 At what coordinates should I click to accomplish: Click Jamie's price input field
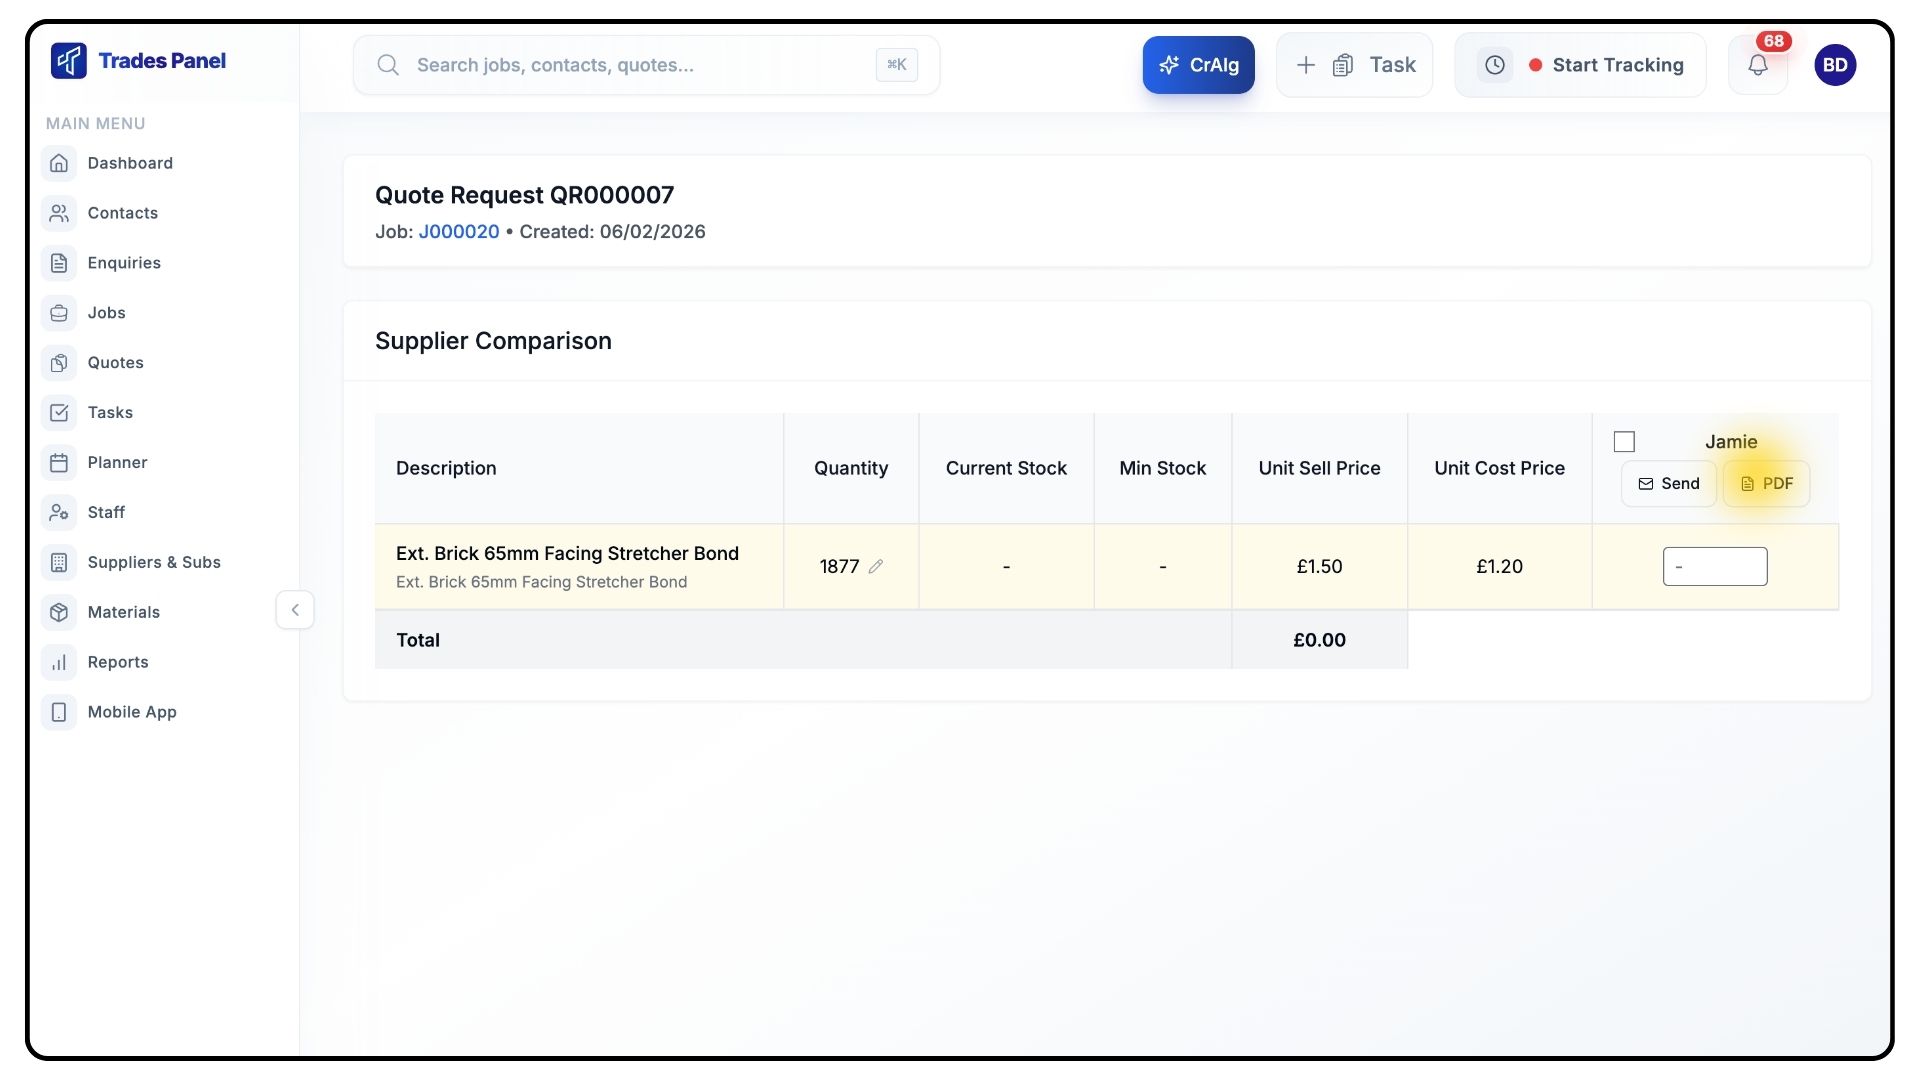click(1714, 566)
